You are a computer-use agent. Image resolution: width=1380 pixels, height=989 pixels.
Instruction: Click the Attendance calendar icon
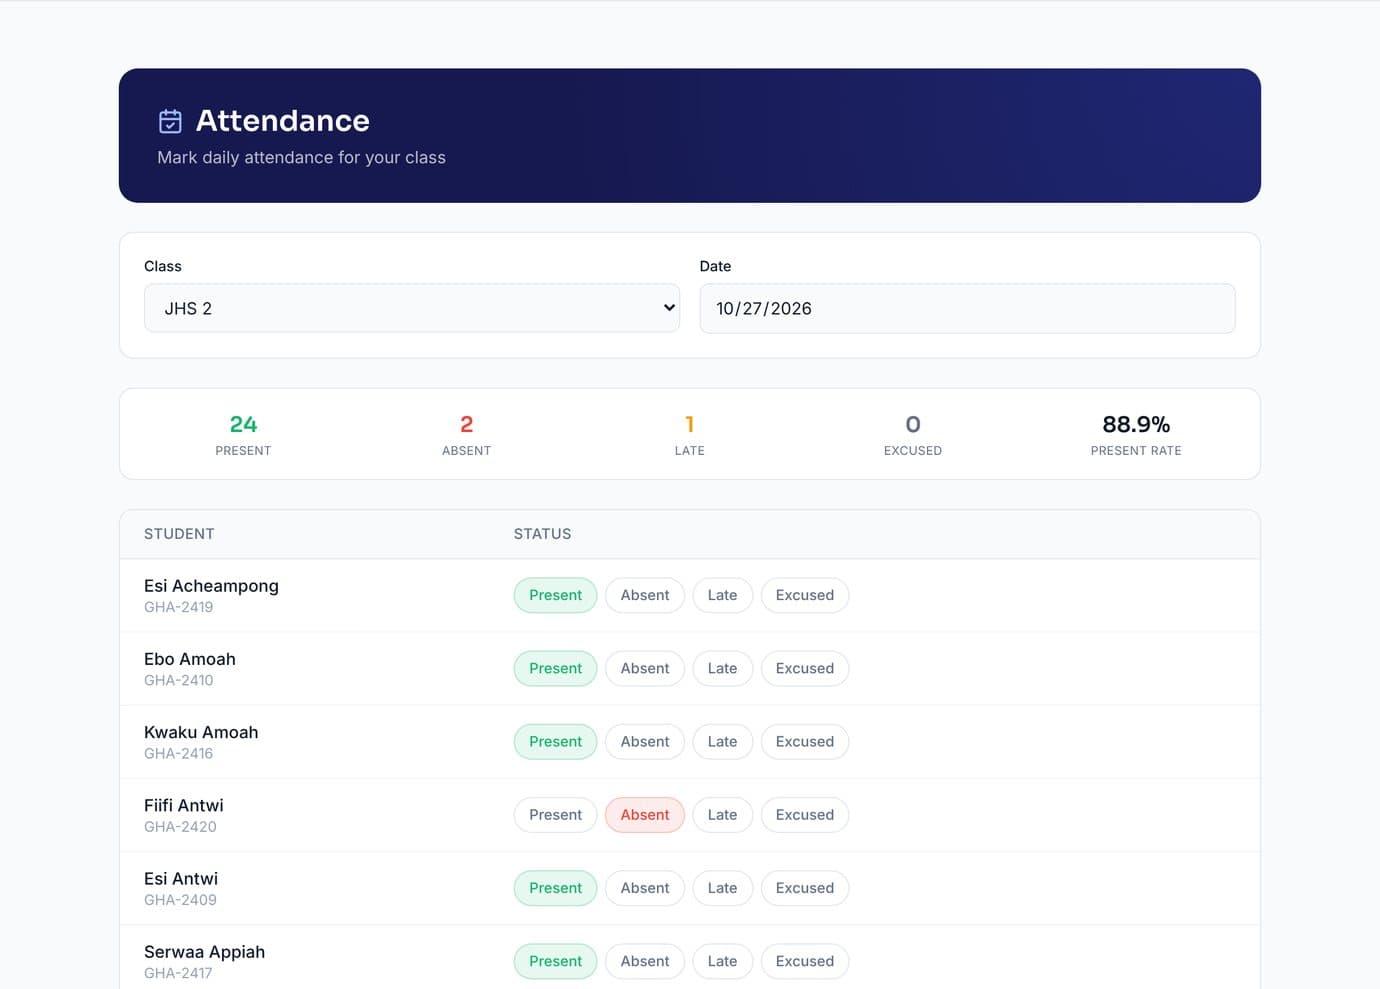tap(170, 121)
